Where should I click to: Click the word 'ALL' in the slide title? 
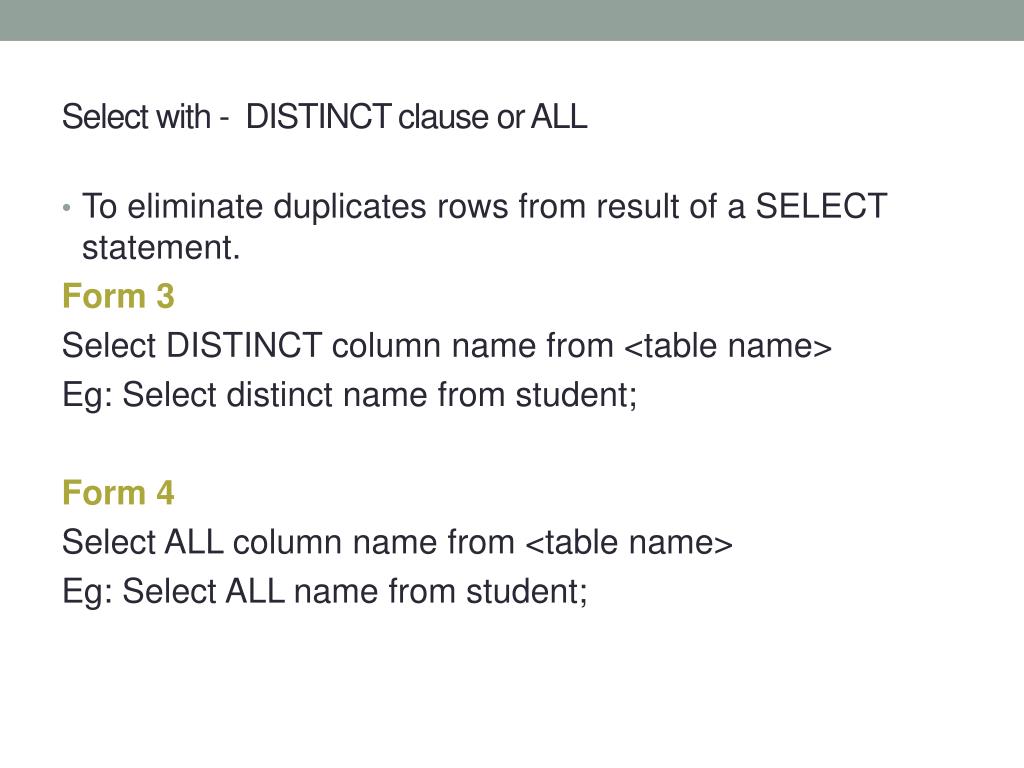coord(559,117)
